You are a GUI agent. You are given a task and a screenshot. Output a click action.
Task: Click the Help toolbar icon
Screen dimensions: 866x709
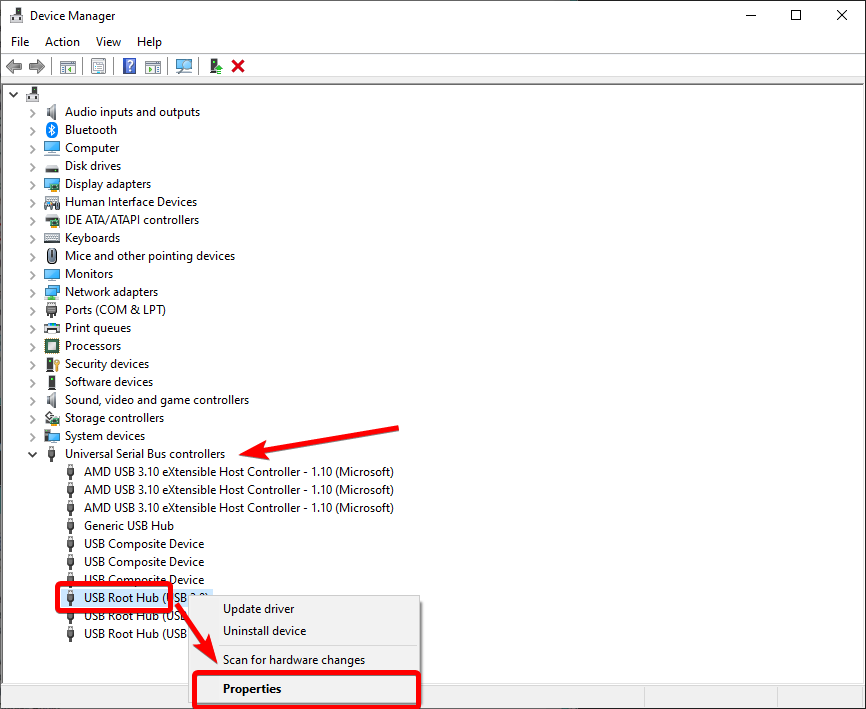coord(129,66)
